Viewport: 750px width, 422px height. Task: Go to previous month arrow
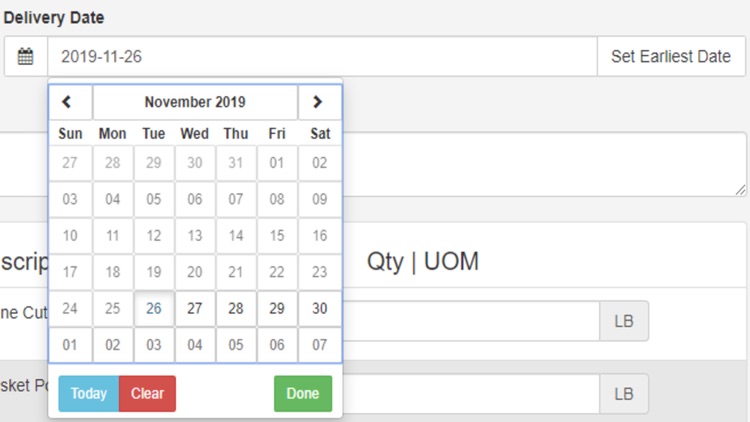[x=69, y=102]
